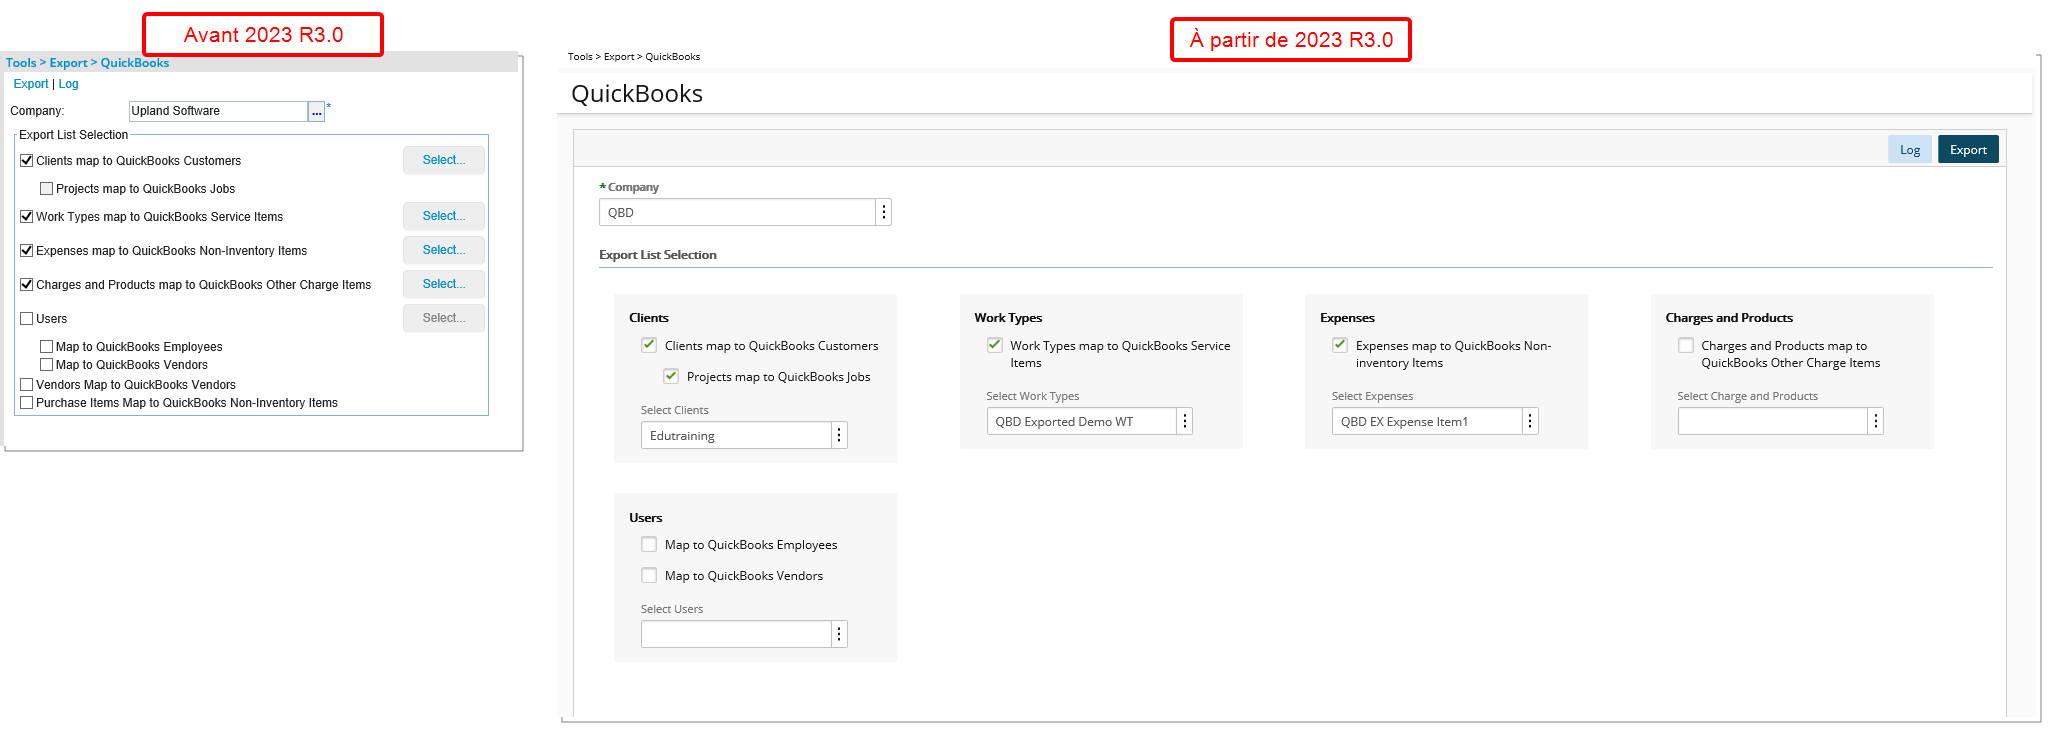This screenshot has width=2053, height=734.
Task: Click QuickBooks in new breadcrumb
Action: (672, 57)
